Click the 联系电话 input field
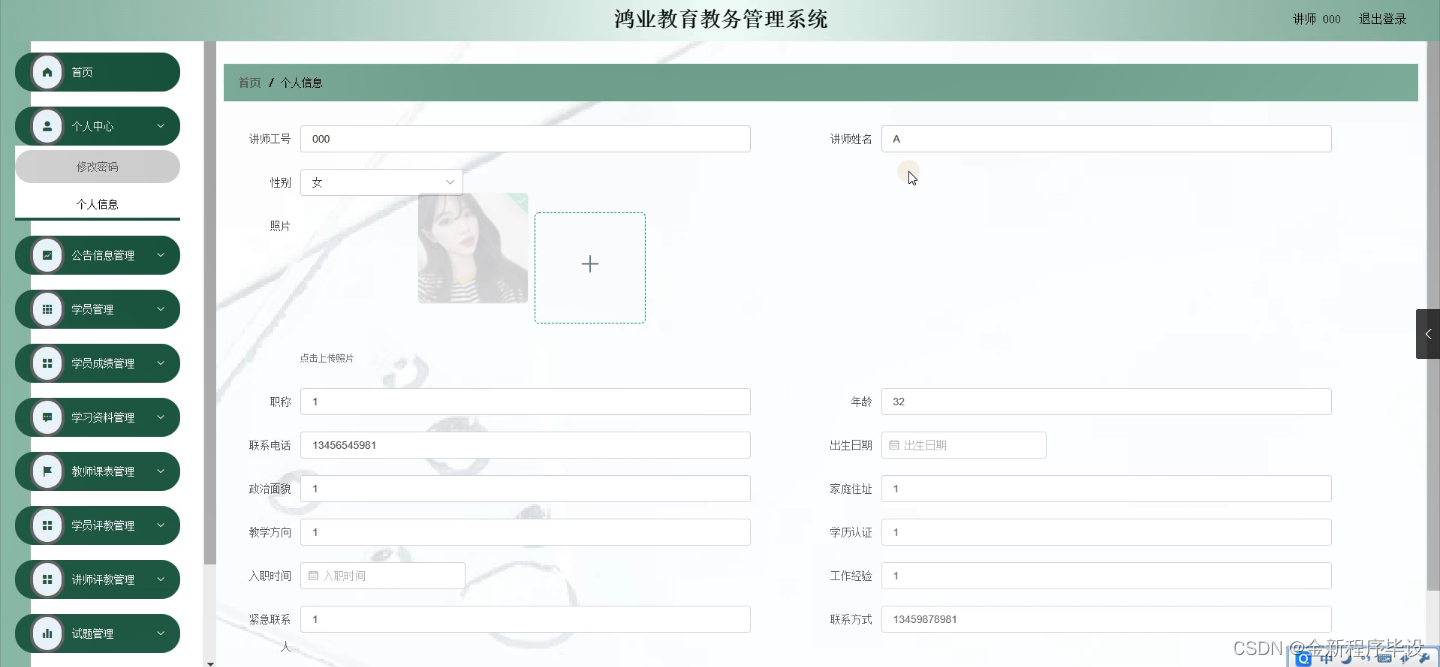This screenshot has width=1440, height=667. [x=525, y=445]
